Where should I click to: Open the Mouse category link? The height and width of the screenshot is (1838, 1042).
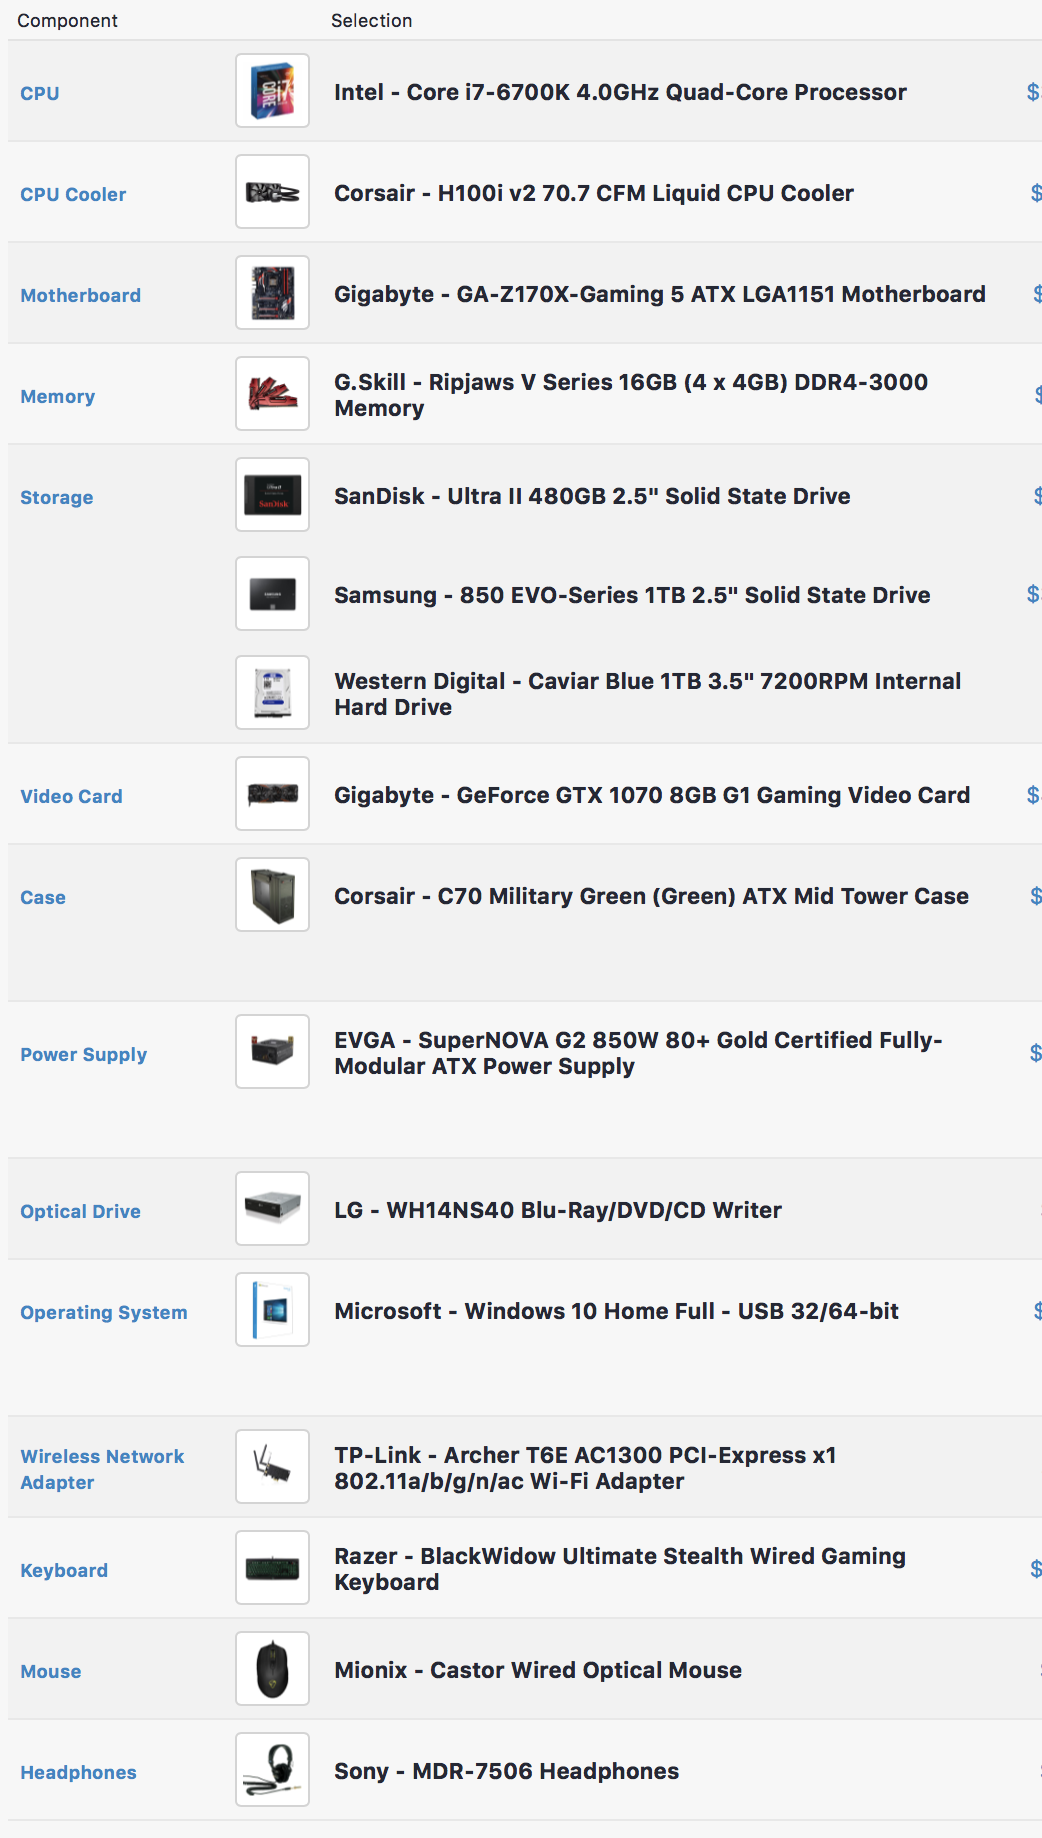pos(51,1671)
